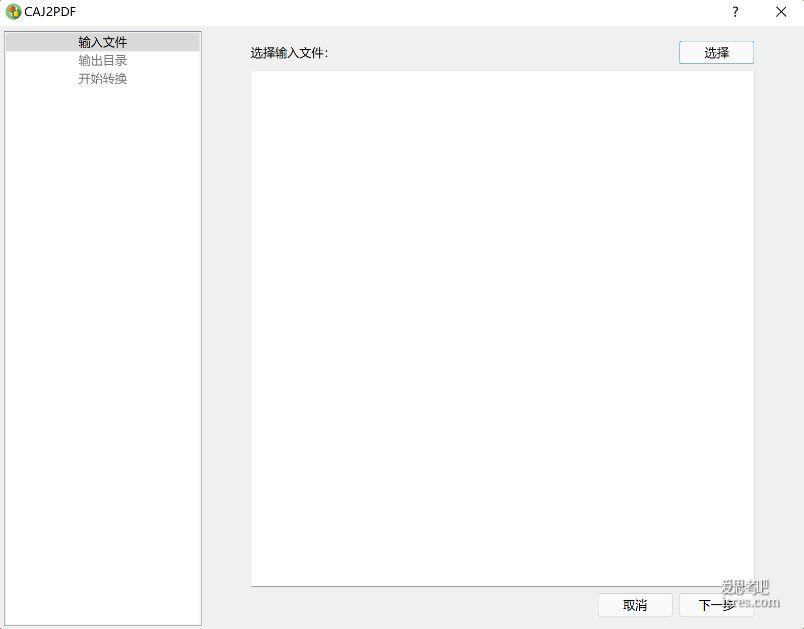Click the 选择输入文件 label
Image resolution: width=804 pixels, height=629 pixels.
click(289, 53)
